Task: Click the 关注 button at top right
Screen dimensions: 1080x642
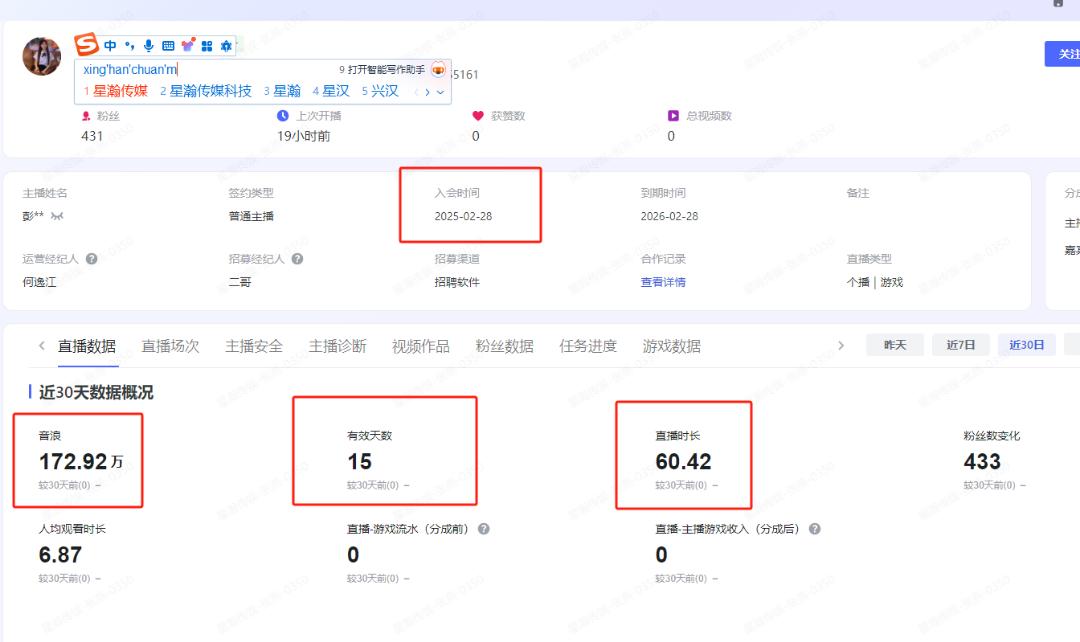Action: [x=1071, y=52]
